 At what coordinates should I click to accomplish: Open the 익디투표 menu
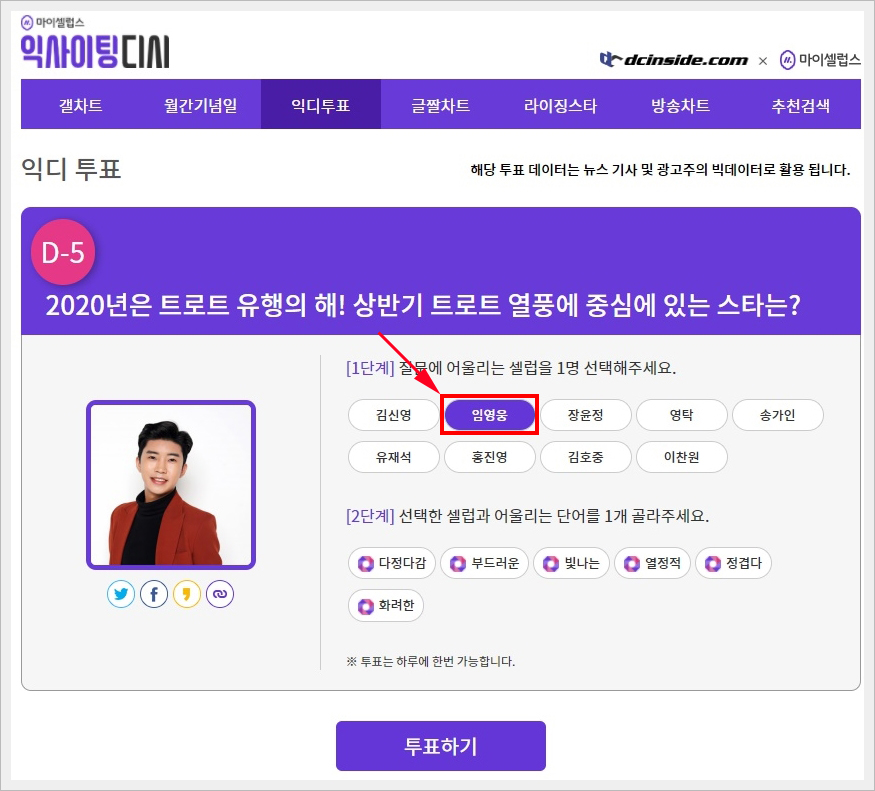321,105
